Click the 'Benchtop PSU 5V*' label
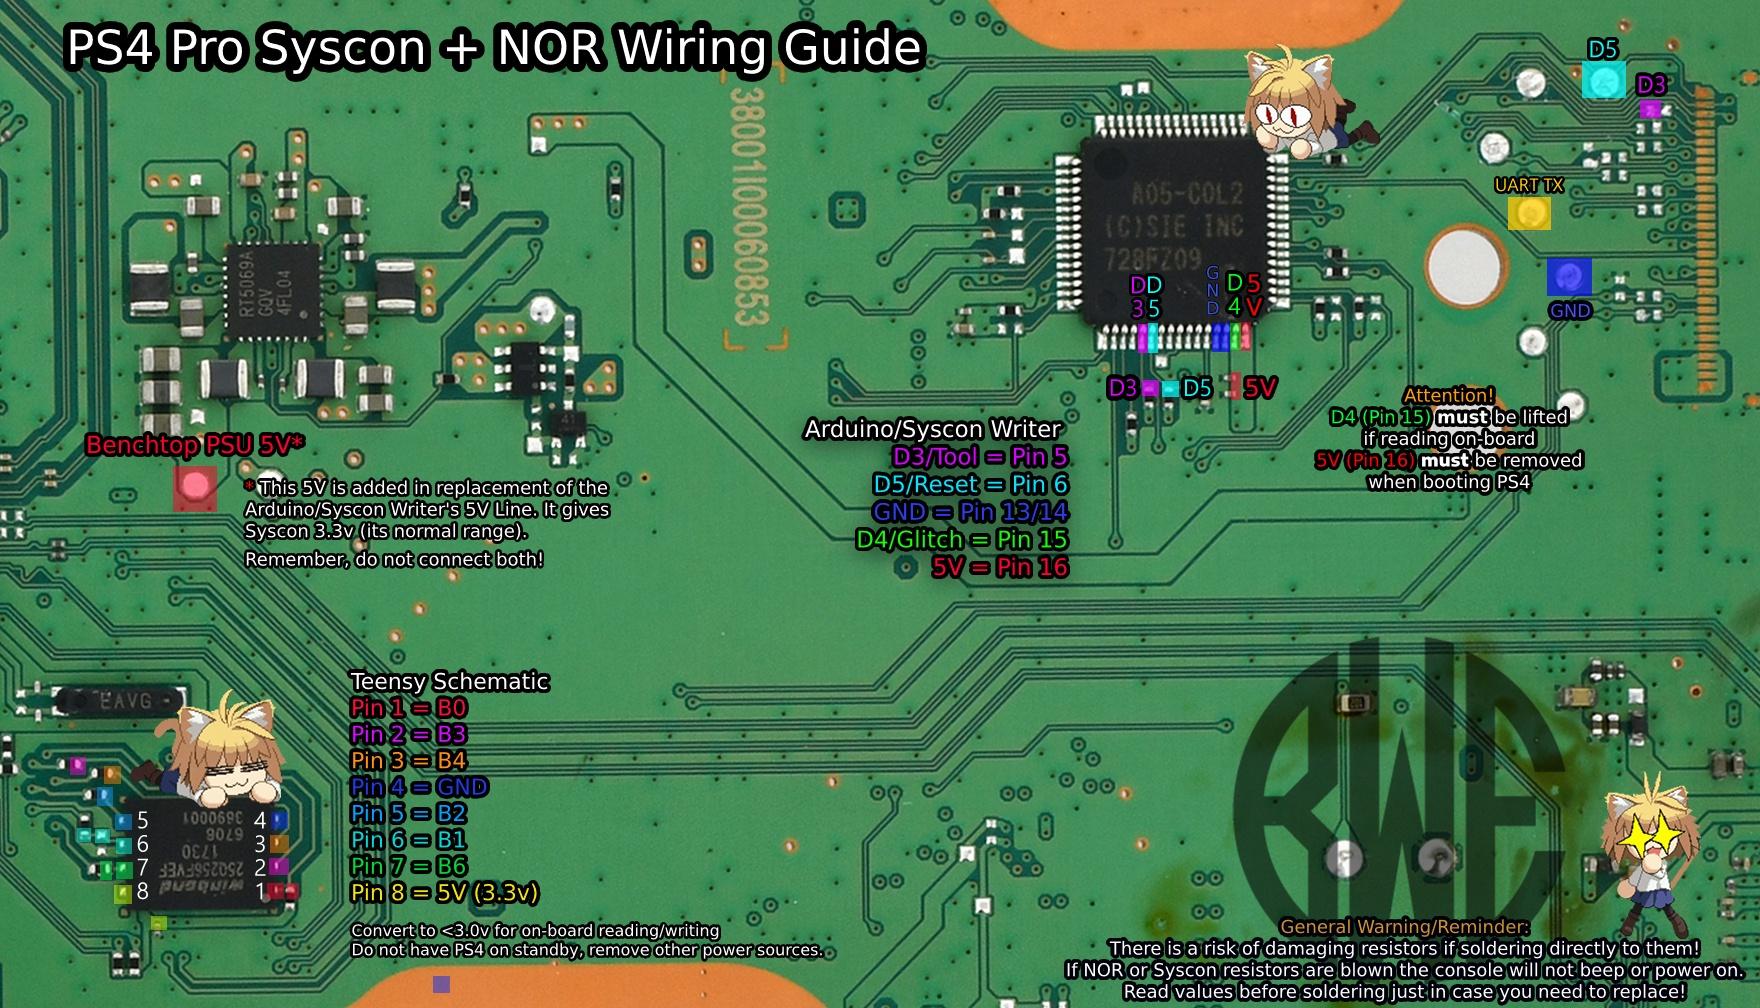 click(x=195, y=445)
